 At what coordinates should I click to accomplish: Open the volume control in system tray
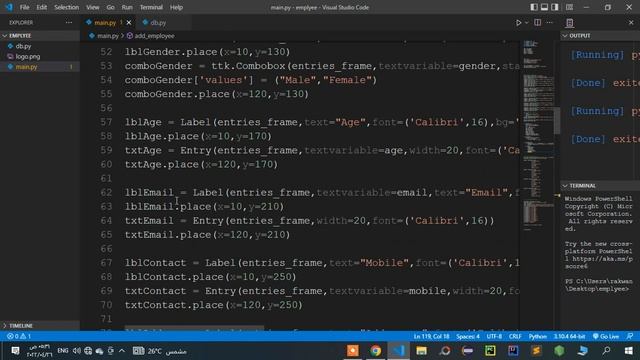[77, 351]
